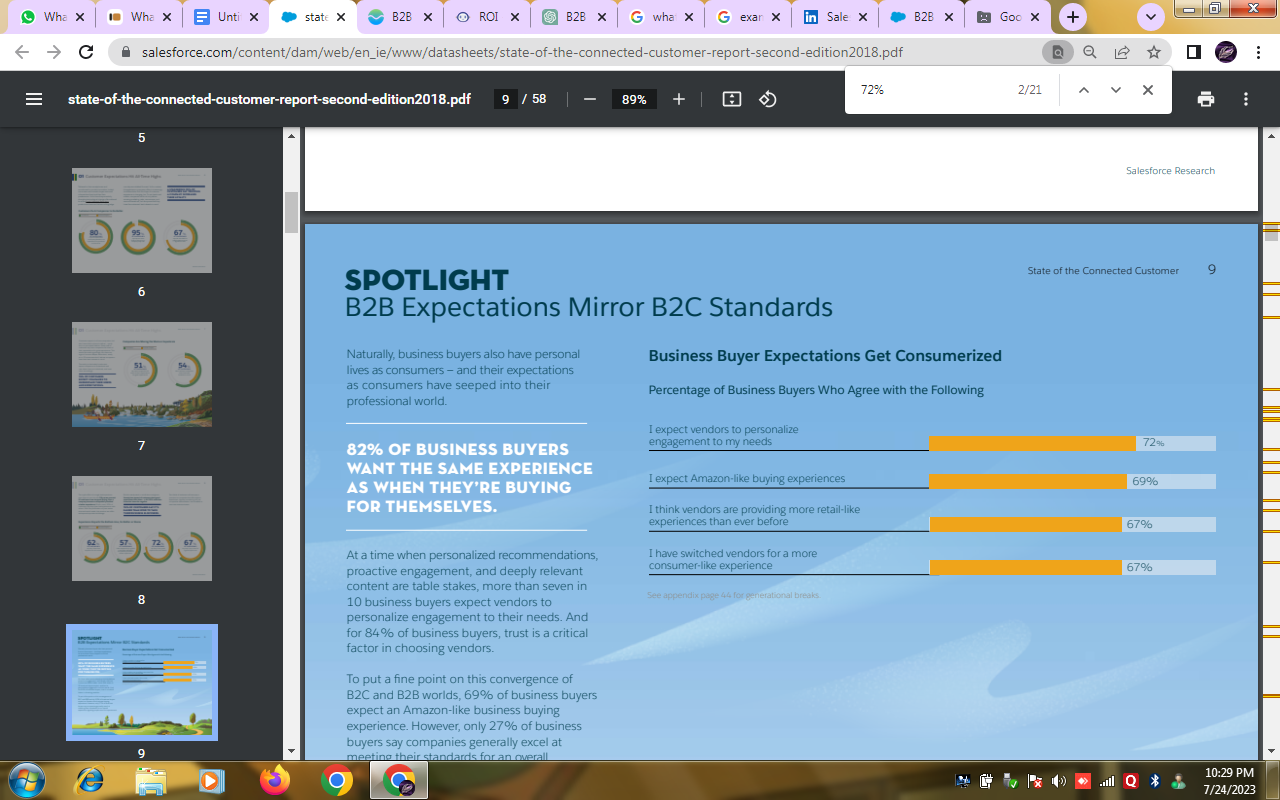Open Firefox from the taskbar

point(275,780)
